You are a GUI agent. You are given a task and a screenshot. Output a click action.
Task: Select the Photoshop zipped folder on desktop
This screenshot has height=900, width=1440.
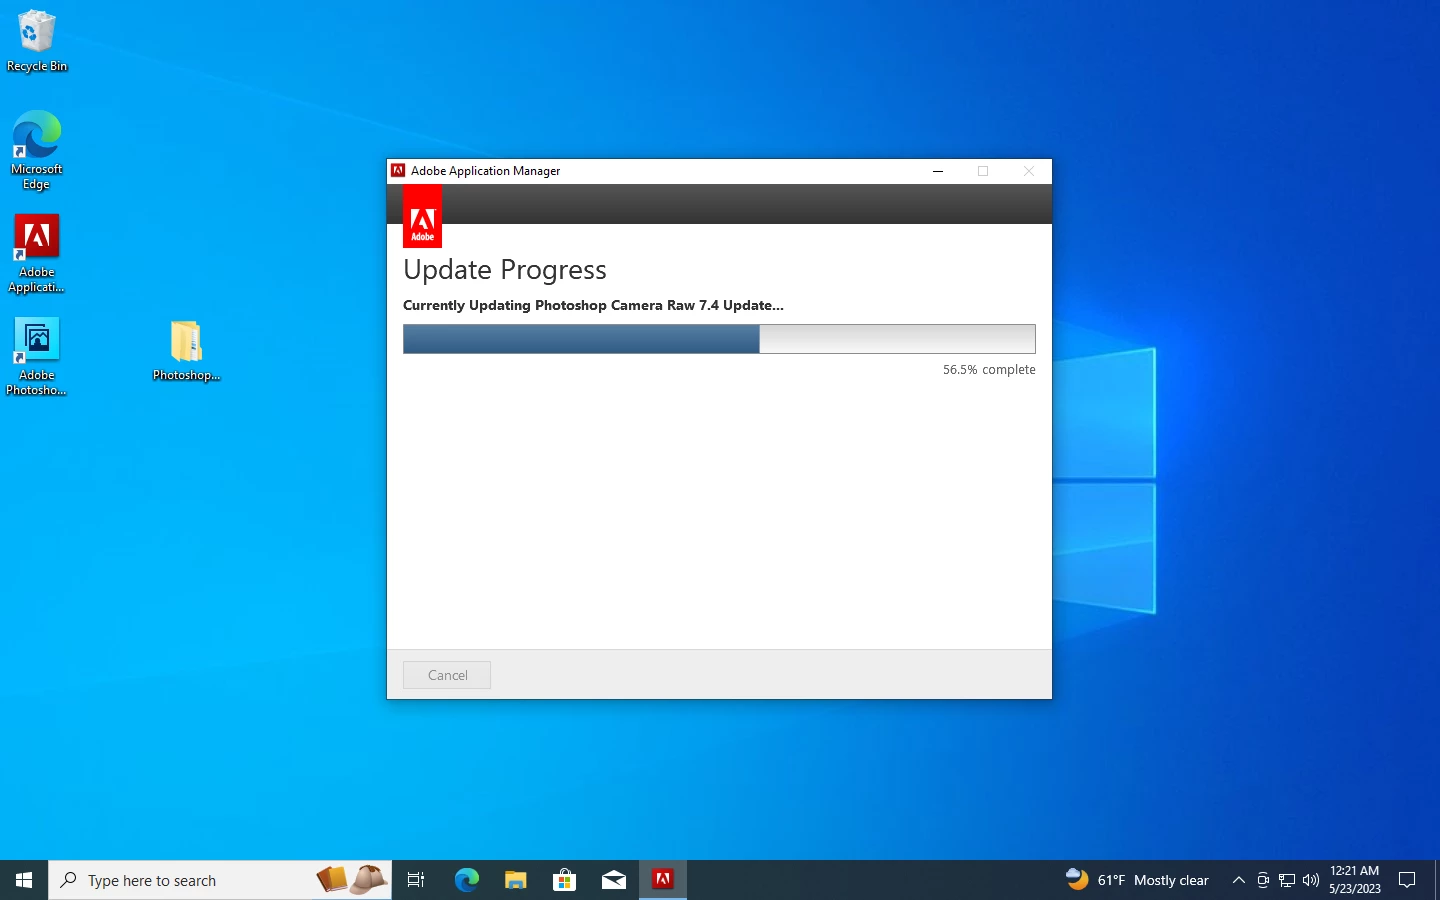(186, 351)
